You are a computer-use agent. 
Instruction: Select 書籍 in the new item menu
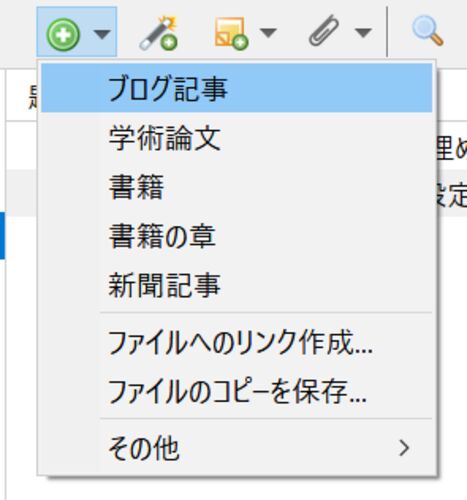237,187
